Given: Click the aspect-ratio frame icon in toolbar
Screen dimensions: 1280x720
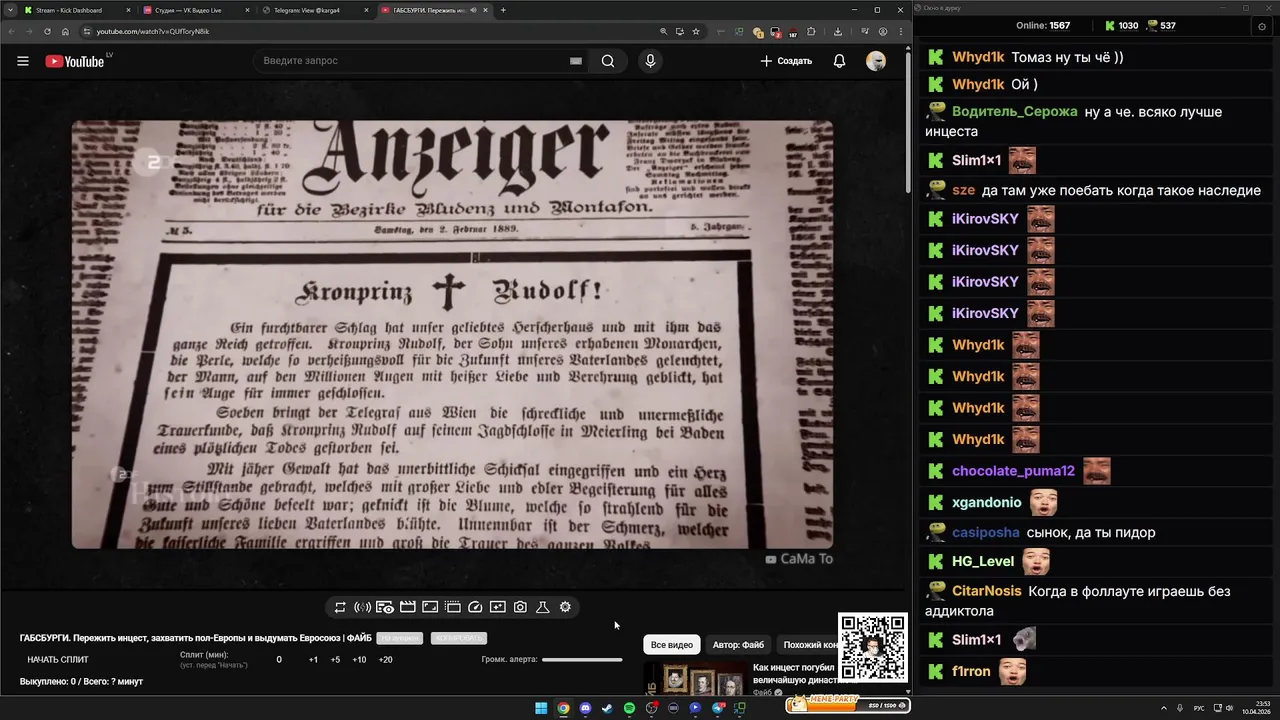Looking at the screenshot, I should click(x=430, y=607).
